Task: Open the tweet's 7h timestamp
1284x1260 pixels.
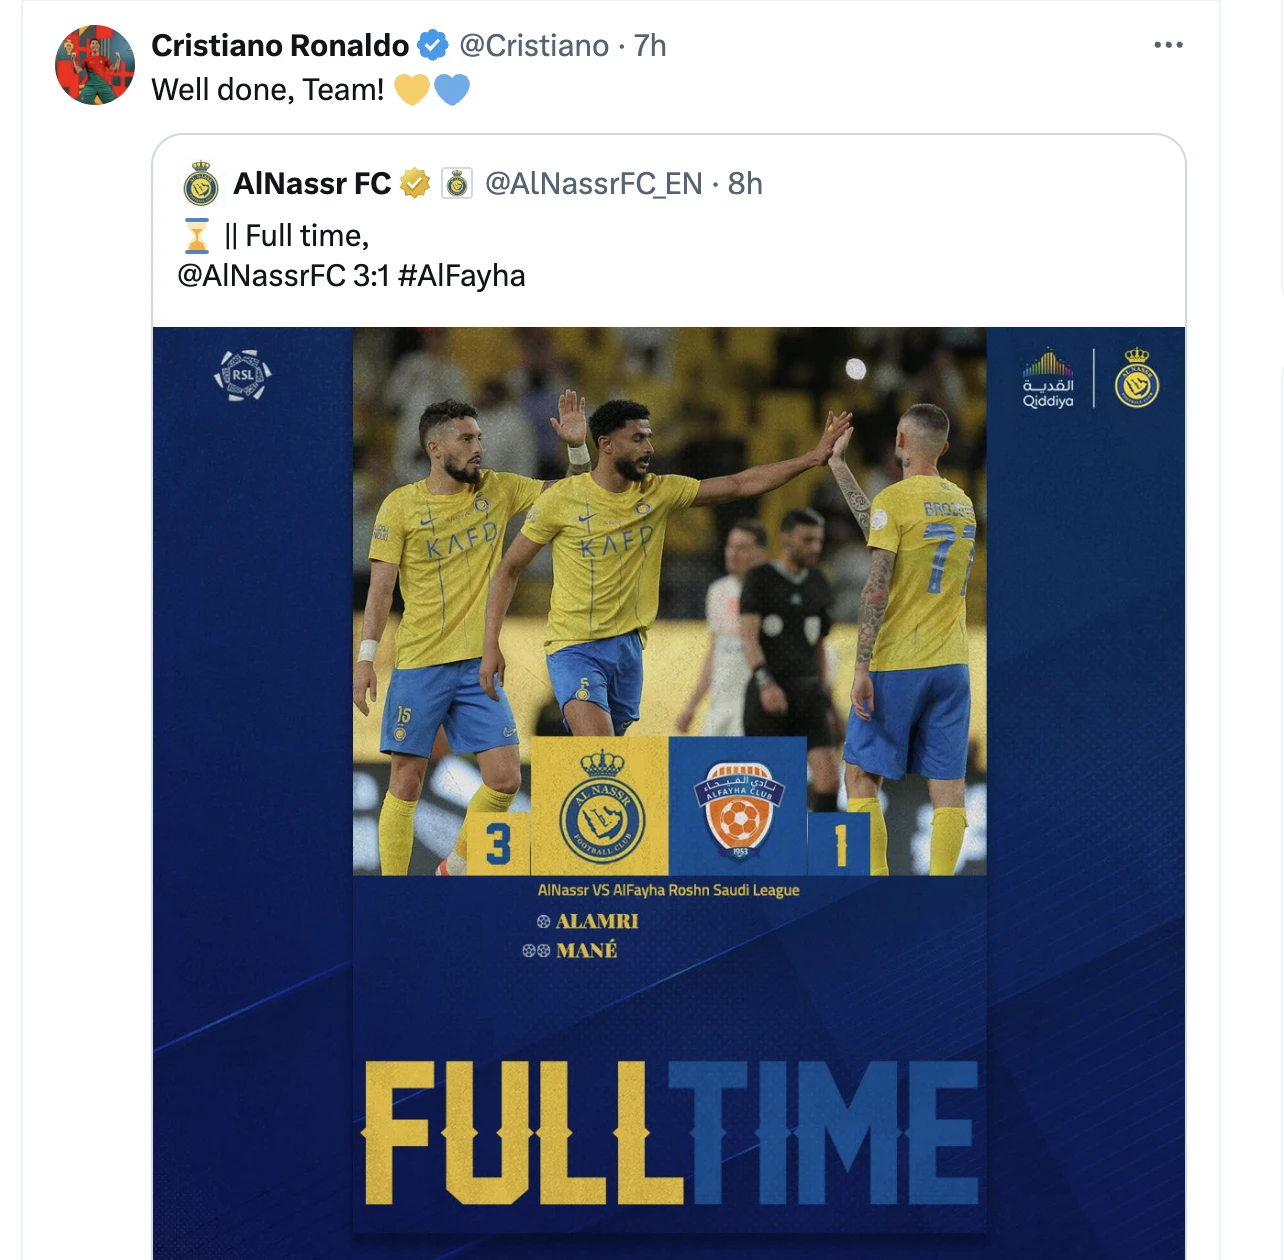Action: click(650, 45)
